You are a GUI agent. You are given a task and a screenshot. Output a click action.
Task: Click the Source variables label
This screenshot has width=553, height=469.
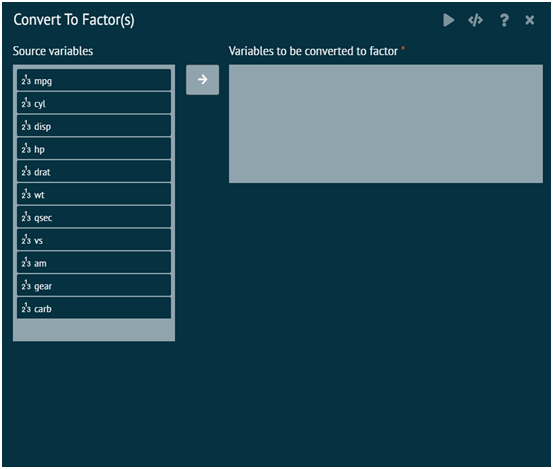(53, 51)
